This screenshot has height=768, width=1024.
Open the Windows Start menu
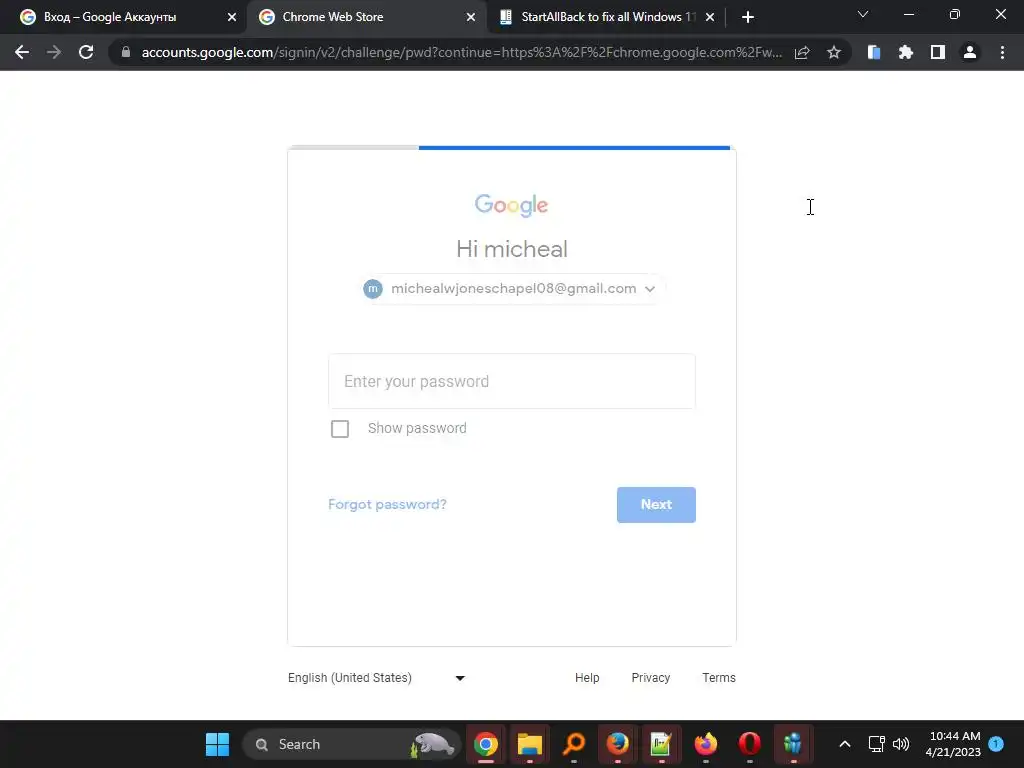pos(217,744)
